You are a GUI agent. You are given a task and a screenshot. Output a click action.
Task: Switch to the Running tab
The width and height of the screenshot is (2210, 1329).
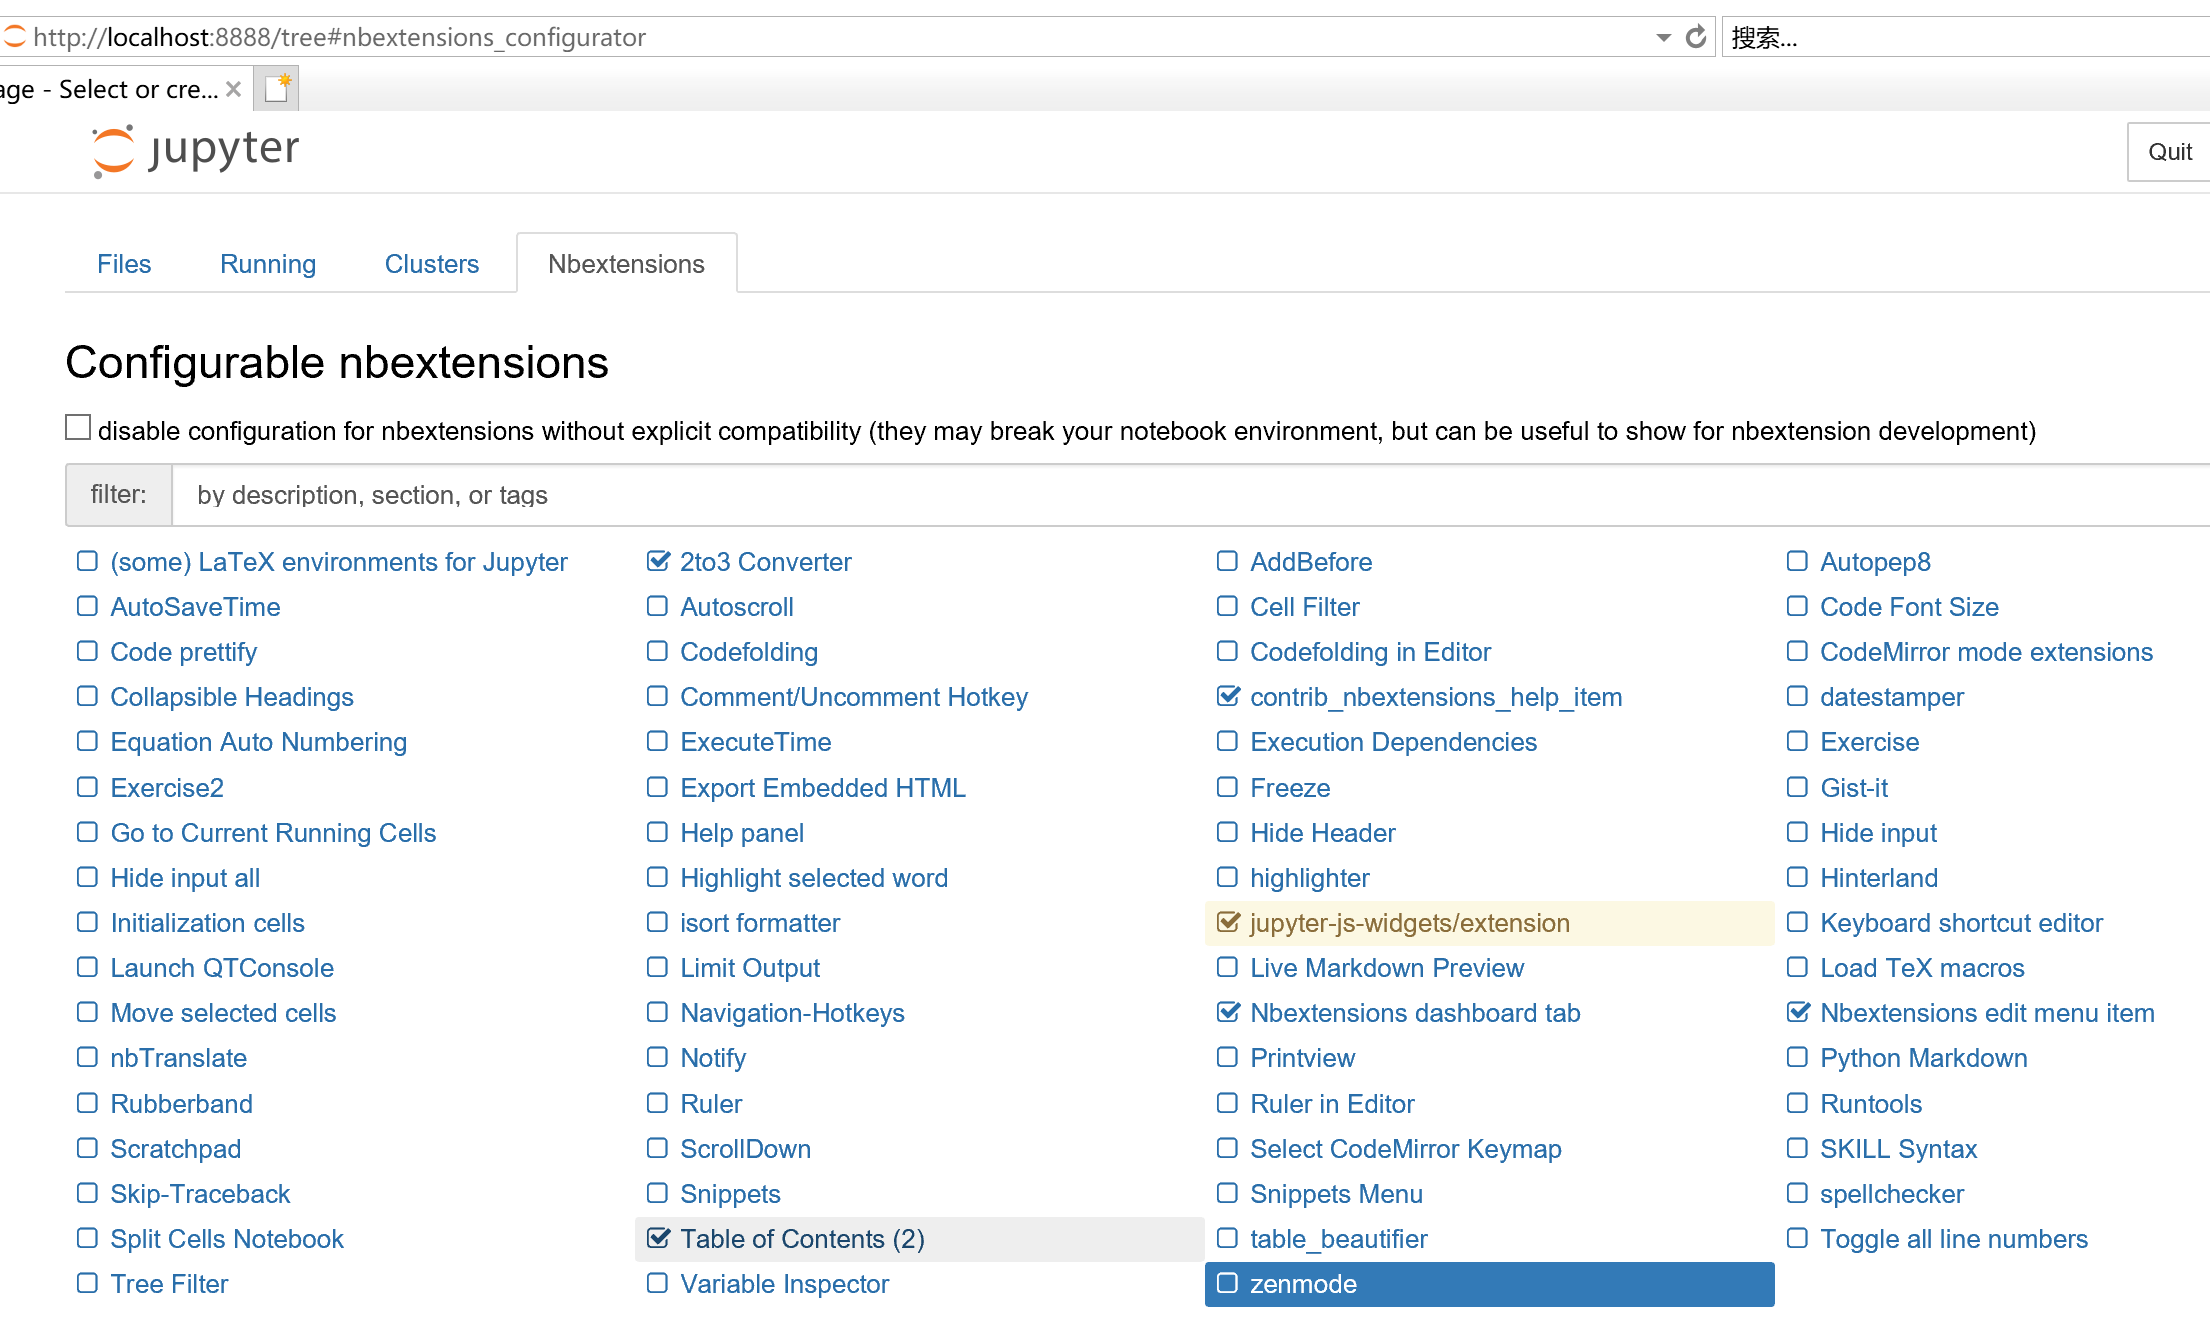(268, 264)
